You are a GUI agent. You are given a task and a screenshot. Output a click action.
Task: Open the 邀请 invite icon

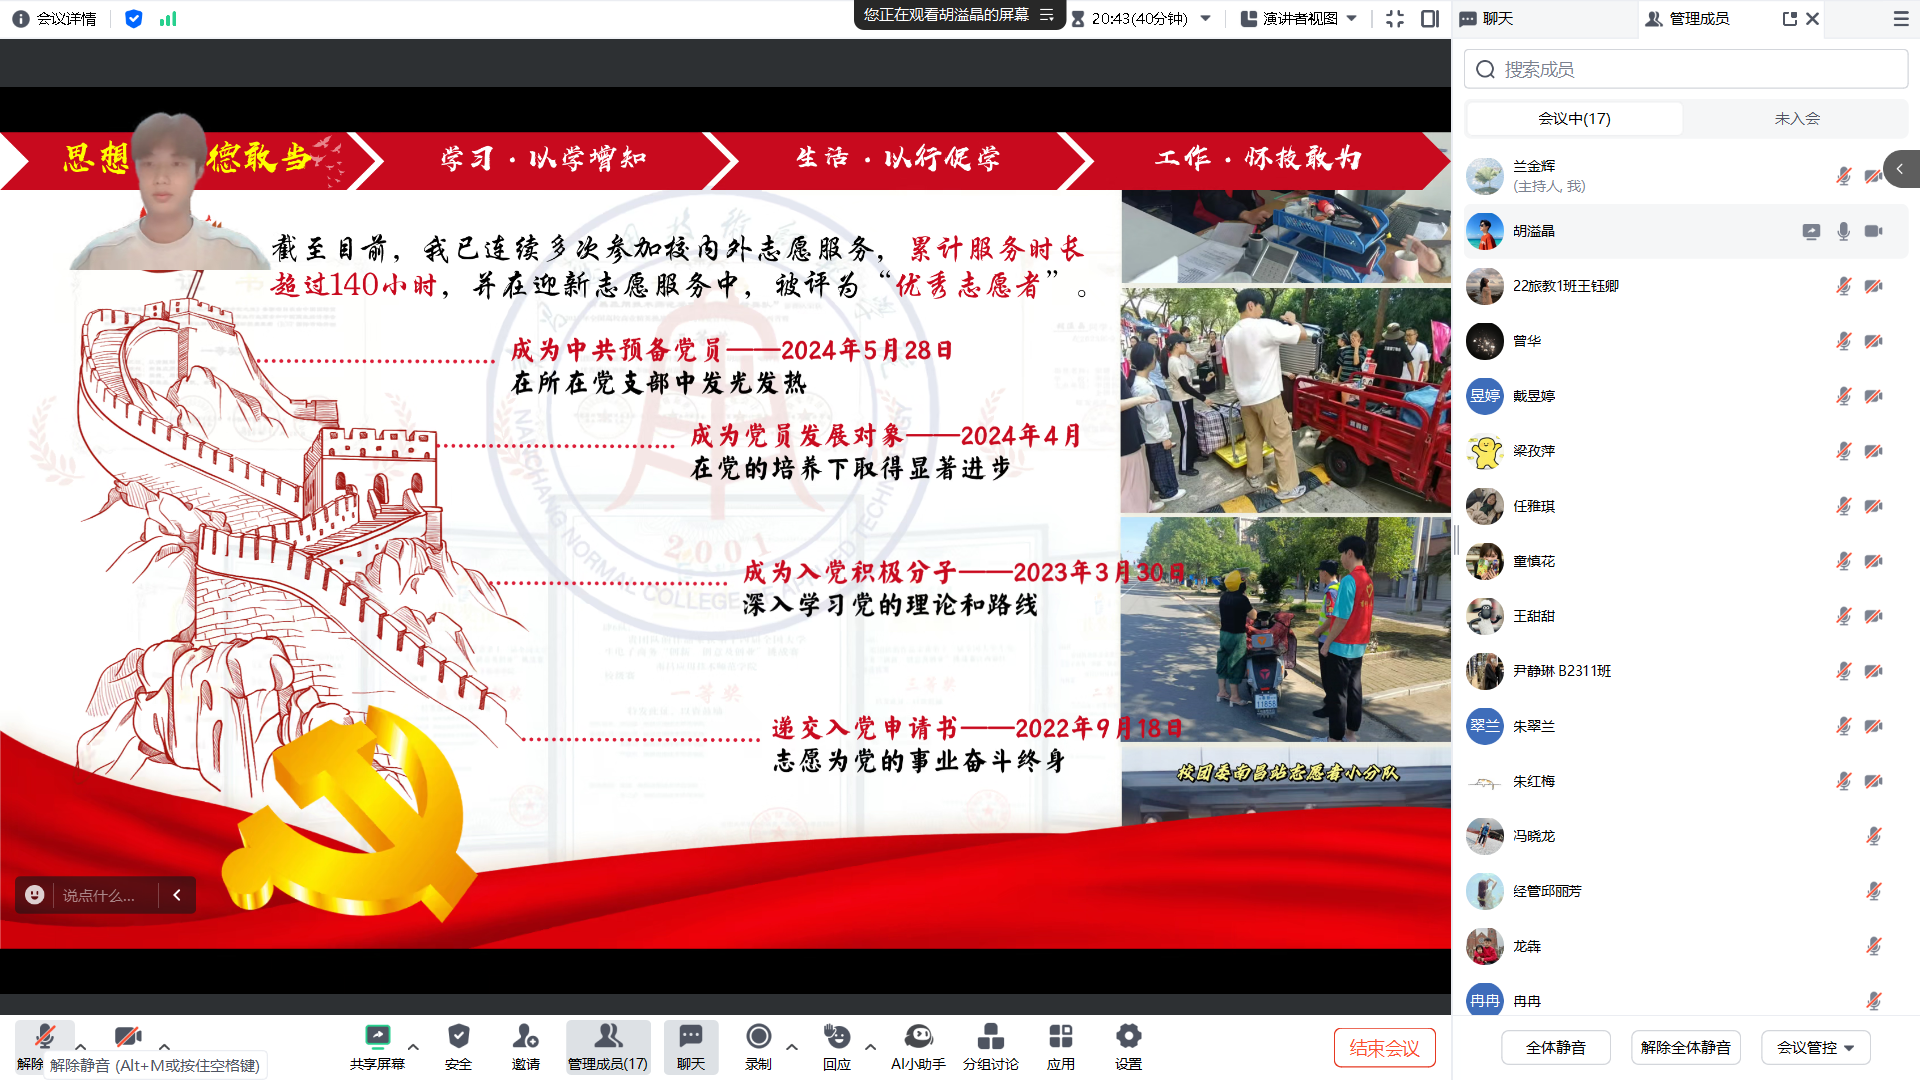tap(525, 1037)
